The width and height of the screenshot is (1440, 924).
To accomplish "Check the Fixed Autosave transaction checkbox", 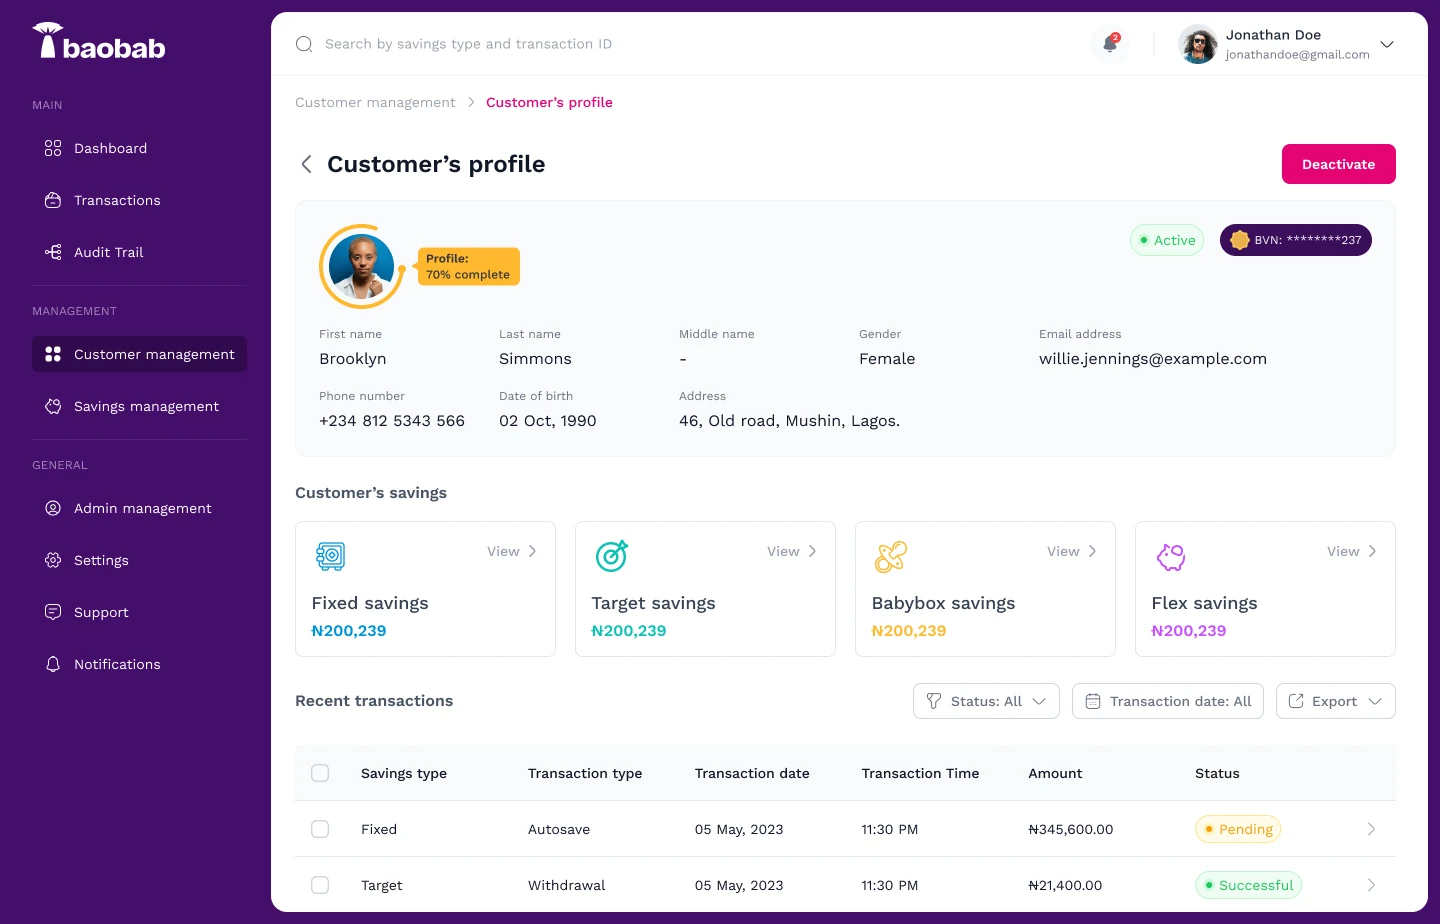I will click(x=320, y=829).
